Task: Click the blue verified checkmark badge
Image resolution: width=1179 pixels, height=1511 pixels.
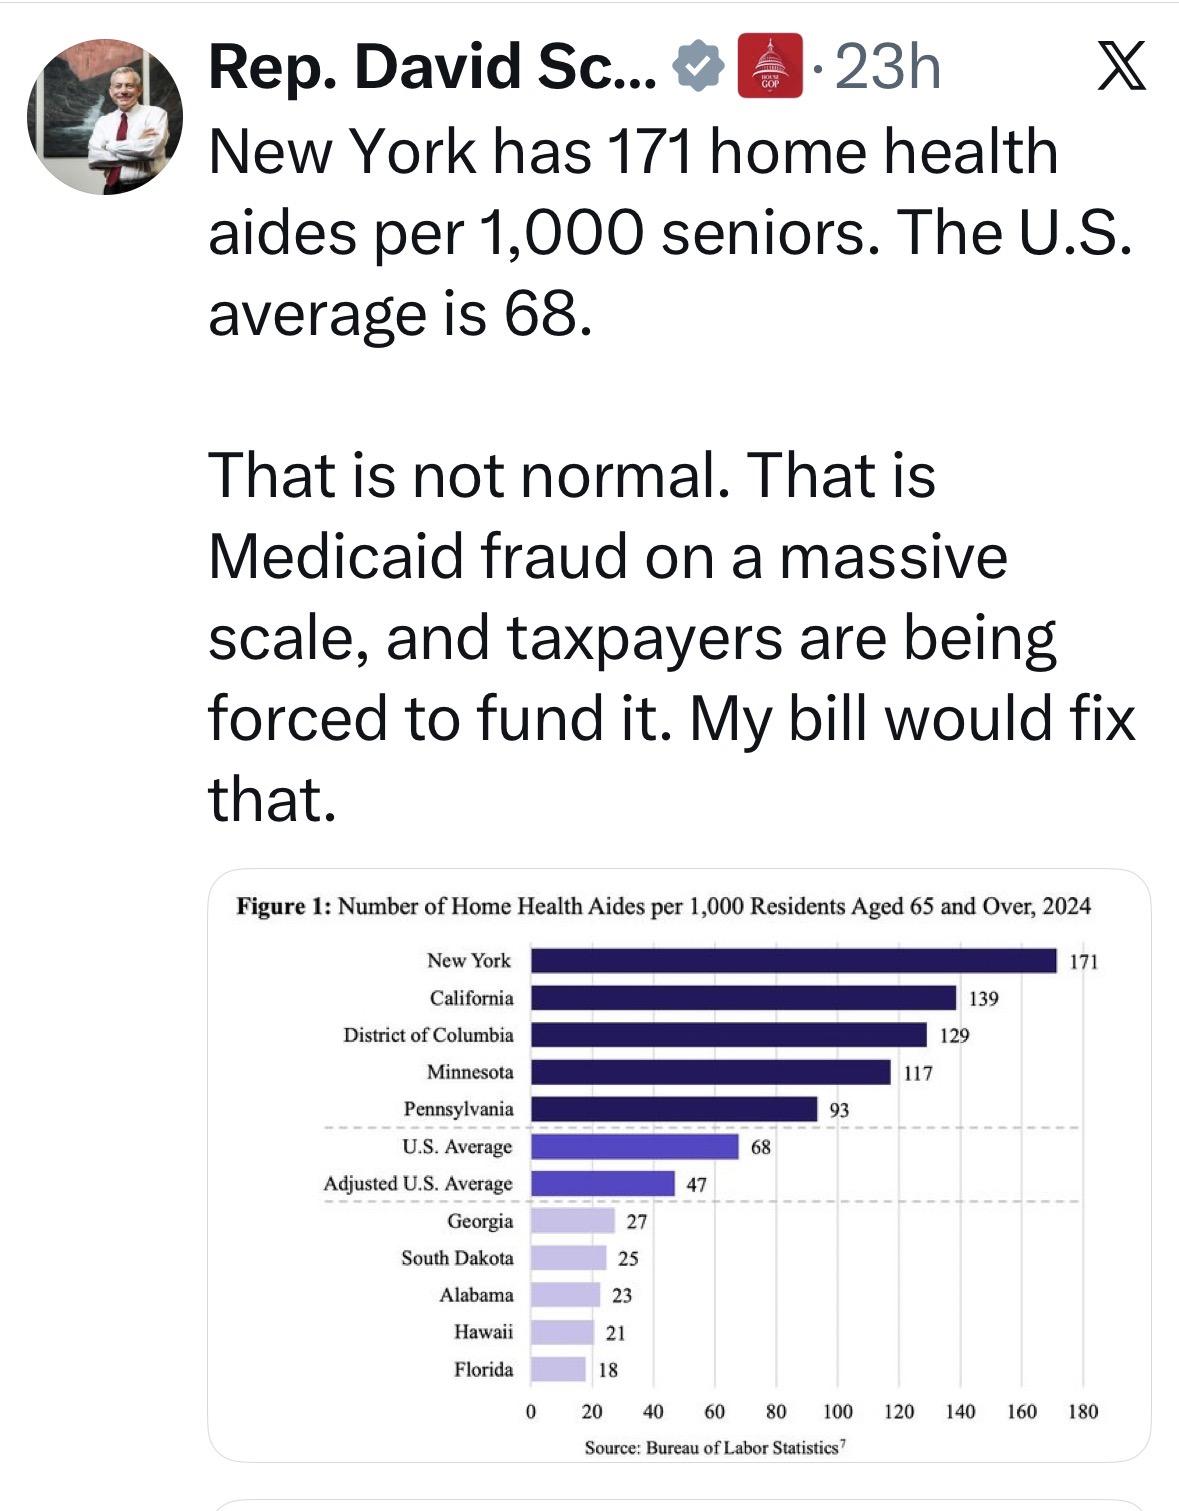Action: pyautogui.click(x=700, y=66)
